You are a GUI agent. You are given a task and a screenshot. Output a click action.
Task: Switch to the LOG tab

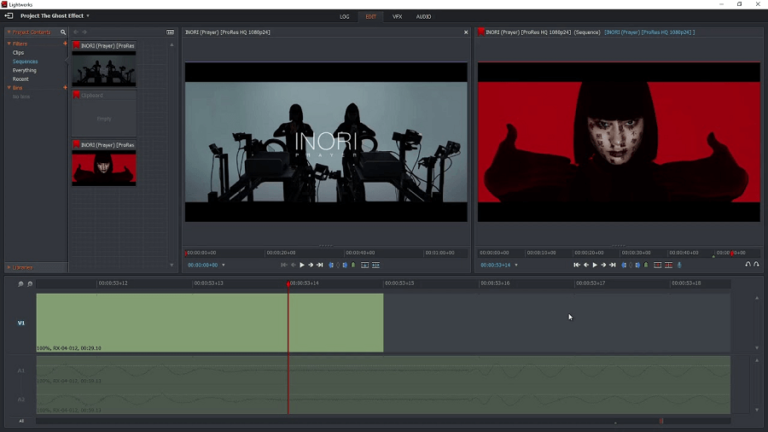point(344,17)
